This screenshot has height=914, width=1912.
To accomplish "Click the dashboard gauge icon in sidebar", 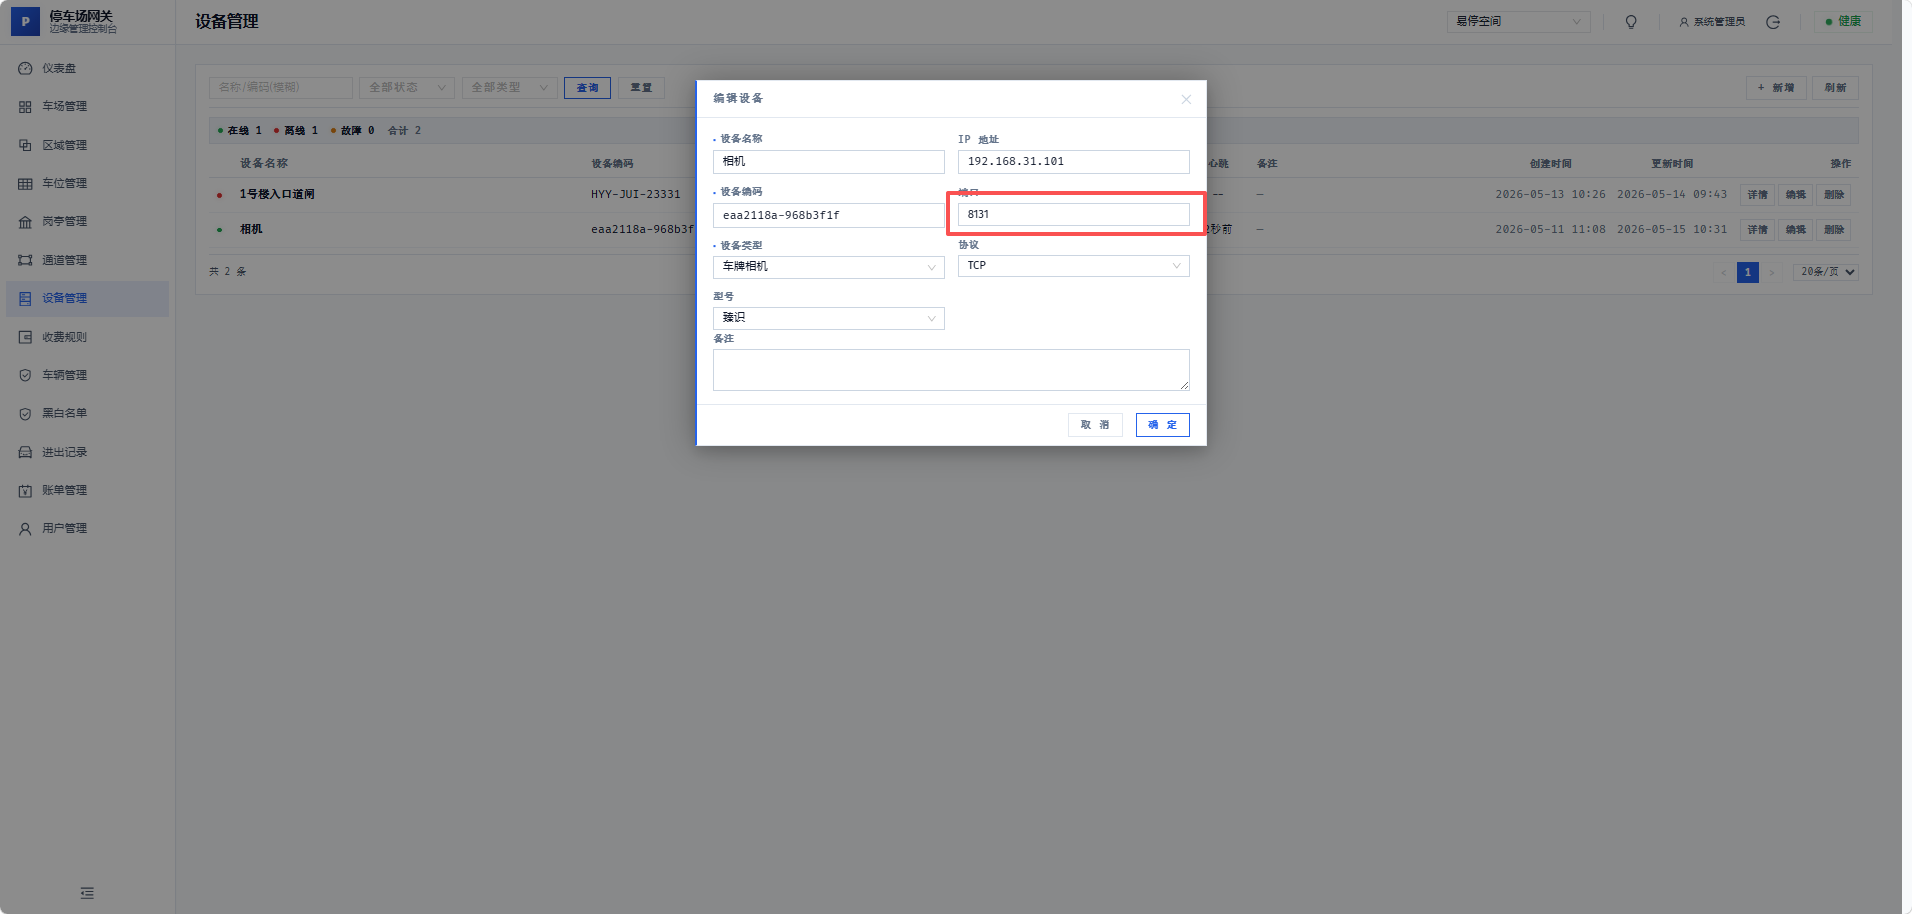I will [x=25, y=69].
